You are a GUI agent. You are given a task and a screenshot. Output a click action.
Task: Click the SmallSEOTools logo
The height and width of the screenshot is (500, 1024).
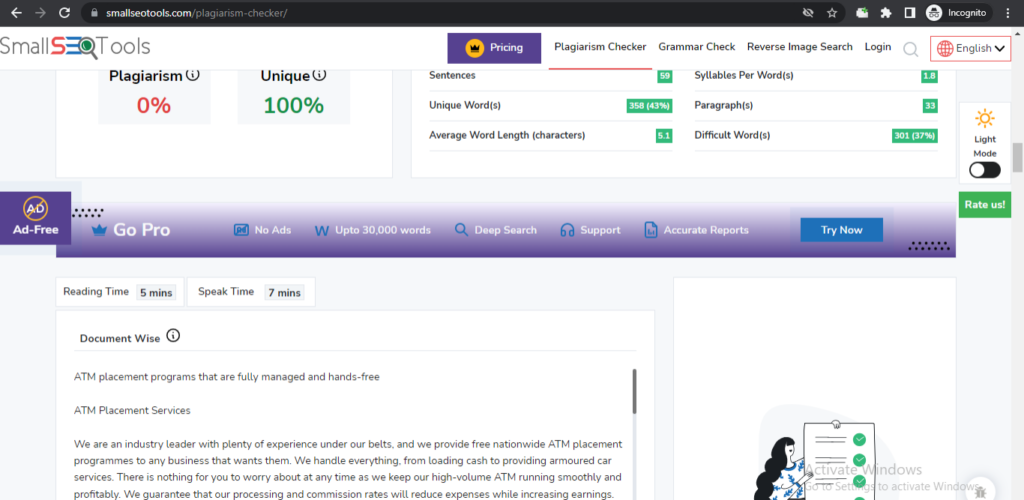click(x=75, y=46)
